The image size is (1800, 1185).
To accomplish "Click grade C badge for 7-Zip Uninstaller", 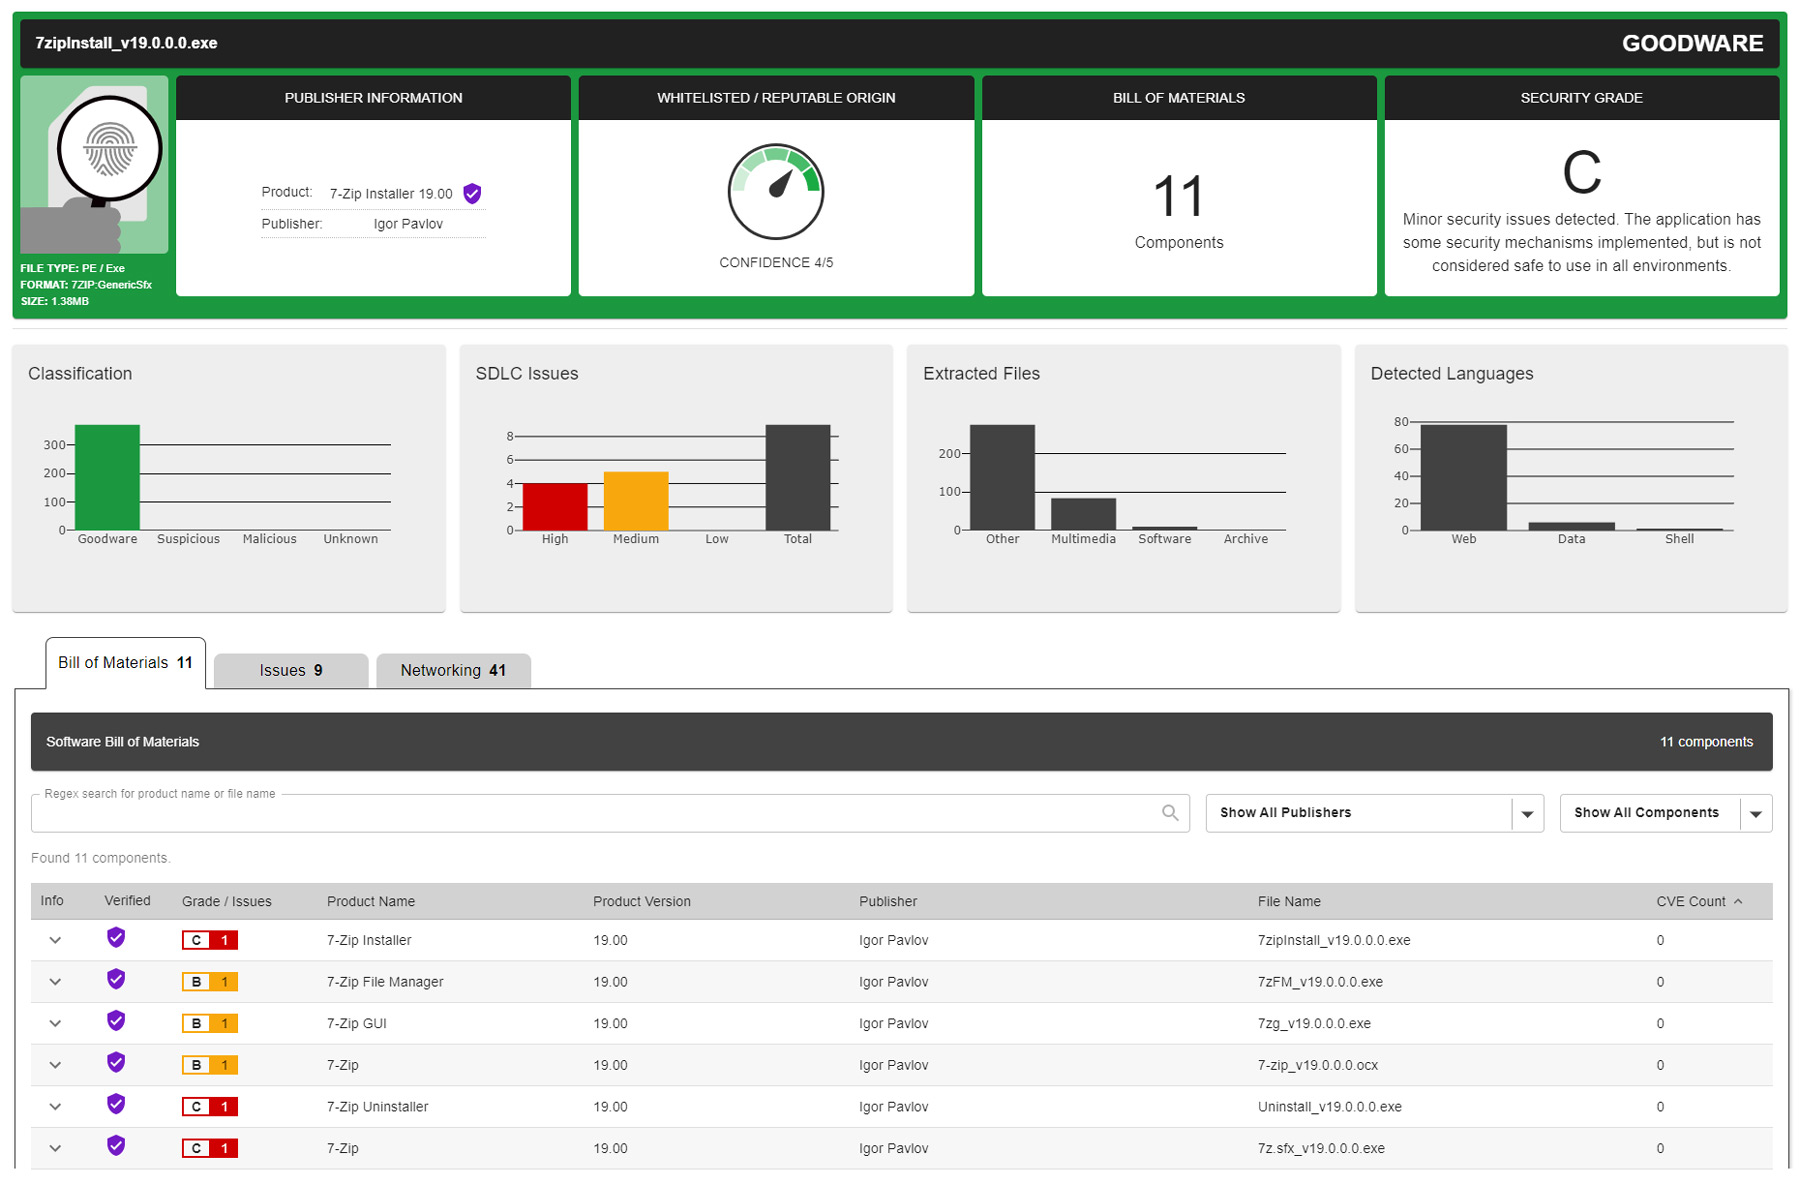I will coord(209,1107).
